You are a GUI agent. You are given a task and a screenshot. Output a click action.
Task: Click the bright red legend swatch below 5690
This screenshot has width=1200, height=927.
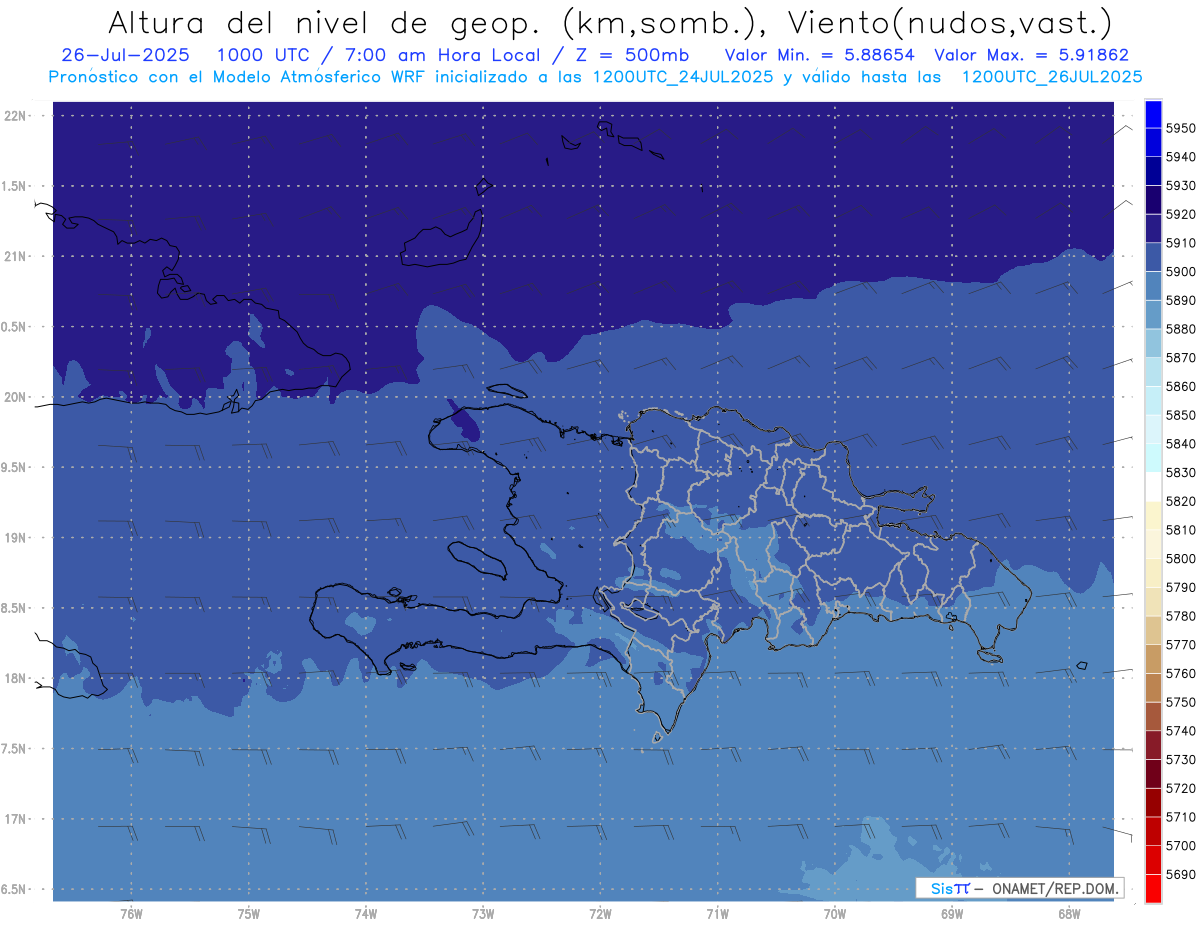tap(1152, 888)
